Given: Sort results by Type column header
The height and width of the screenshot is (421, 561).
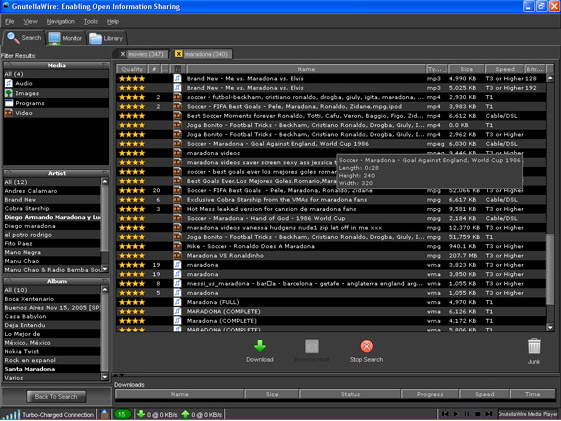Looking at the screenshot, I should (436, 69).
